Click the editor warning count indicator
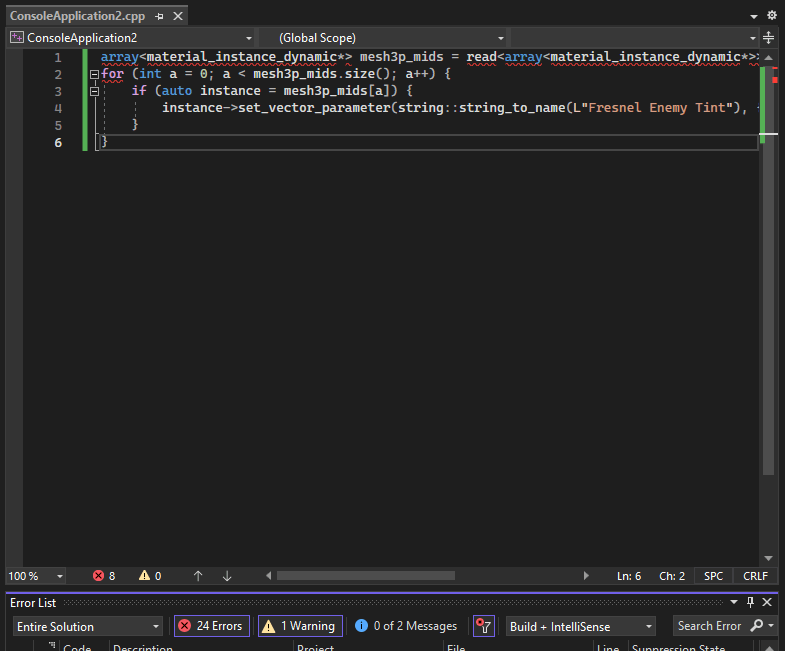The image size is (785, 651). [x=150, y=576]
